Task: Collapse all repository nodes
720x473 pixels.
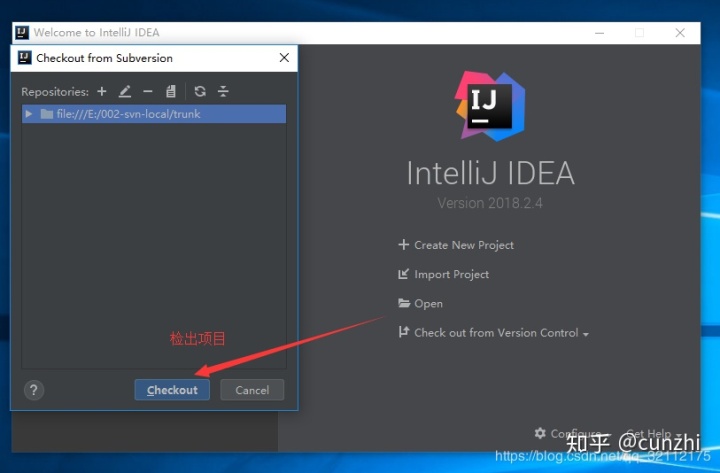Action: click(223, 91)
